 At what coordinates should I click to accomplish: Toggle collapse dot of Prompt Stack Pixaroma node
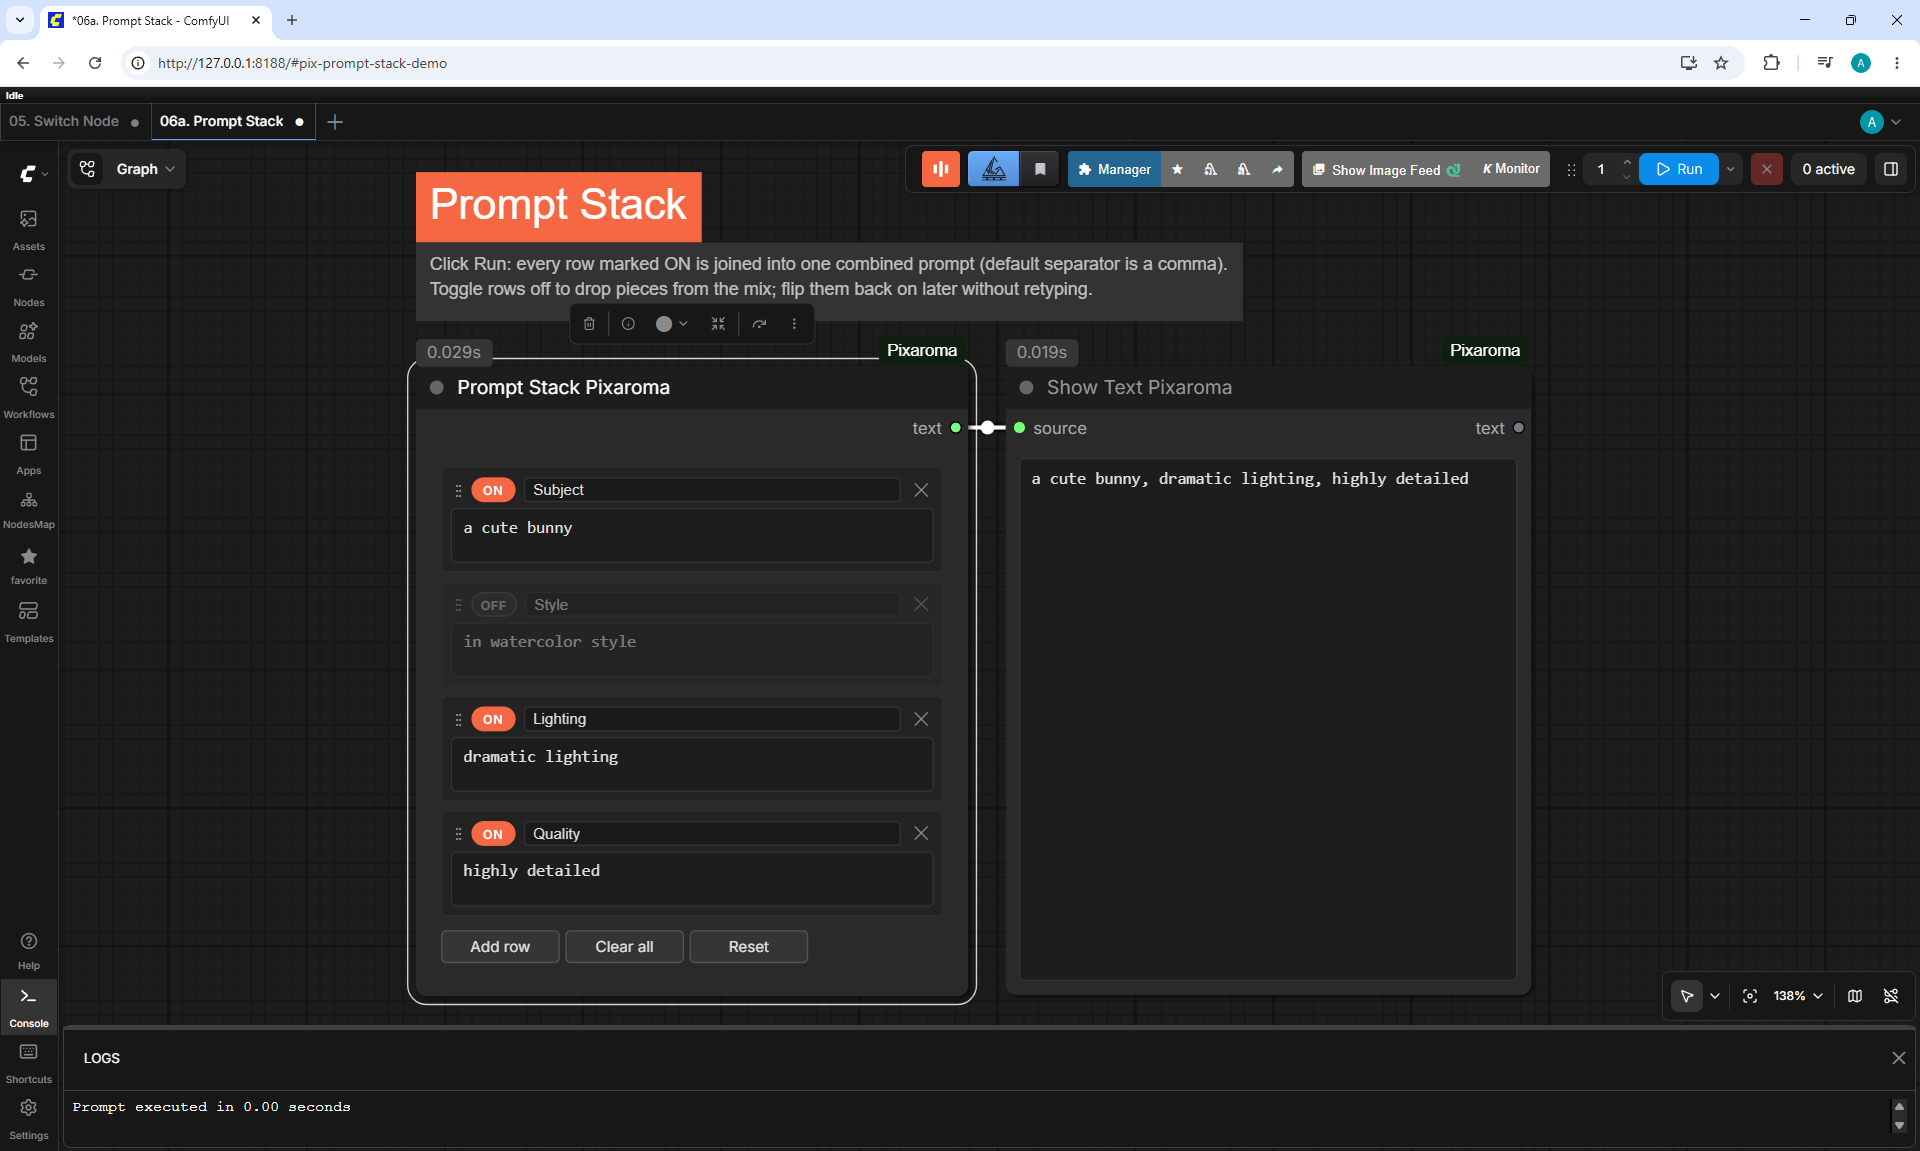pyautogui.click(x=437, y=388)
